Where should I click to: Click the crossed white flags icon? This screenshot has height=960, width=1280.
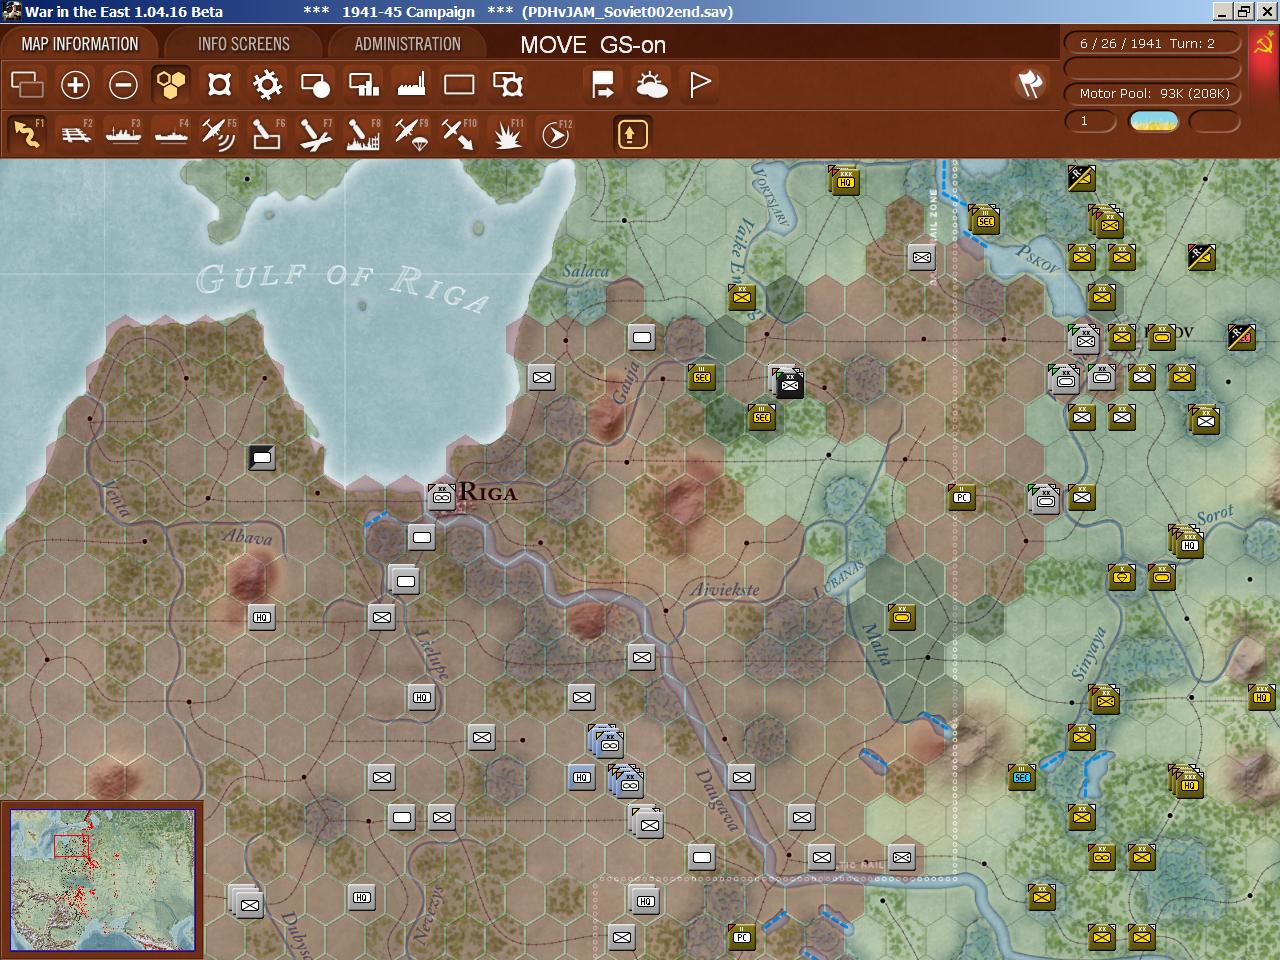coord(1030,84)
